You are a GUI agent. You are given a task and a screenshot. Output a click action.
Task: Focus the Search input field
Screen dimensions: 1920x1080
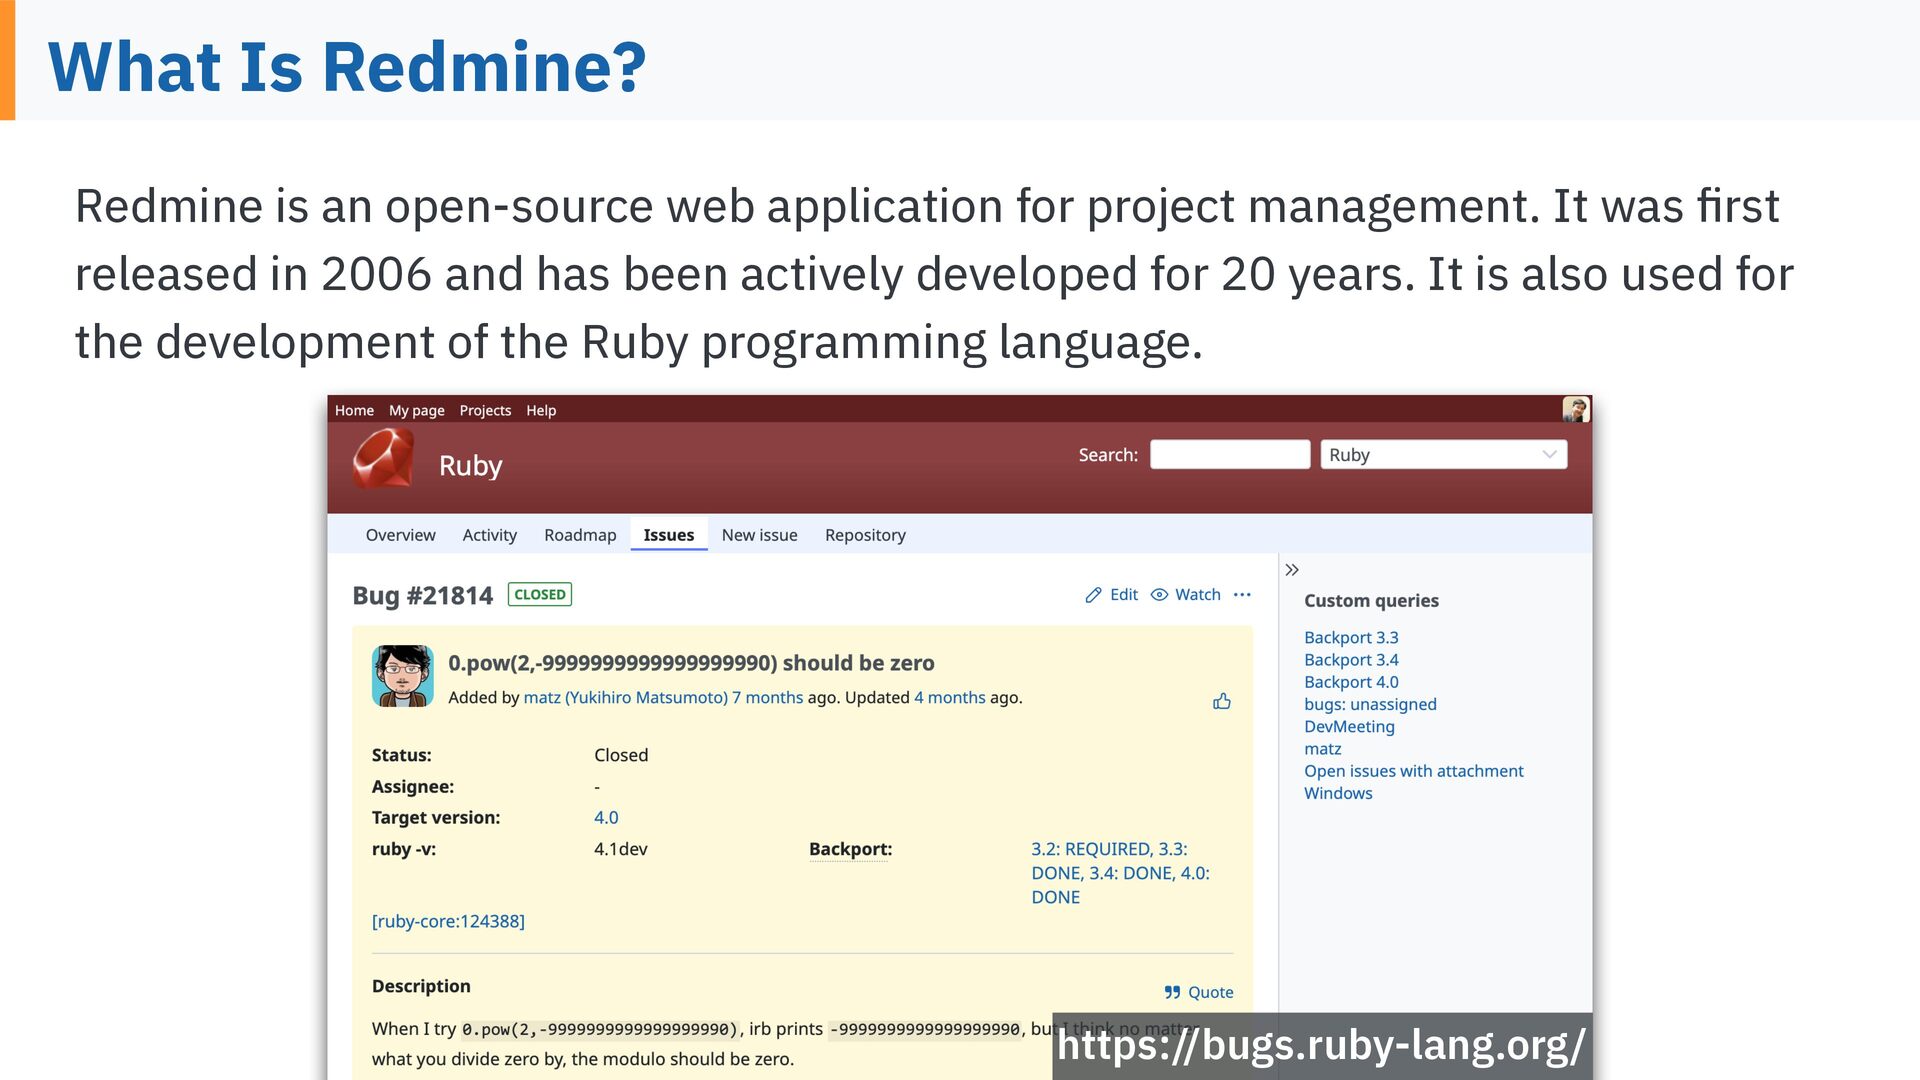coord(1230,454)
